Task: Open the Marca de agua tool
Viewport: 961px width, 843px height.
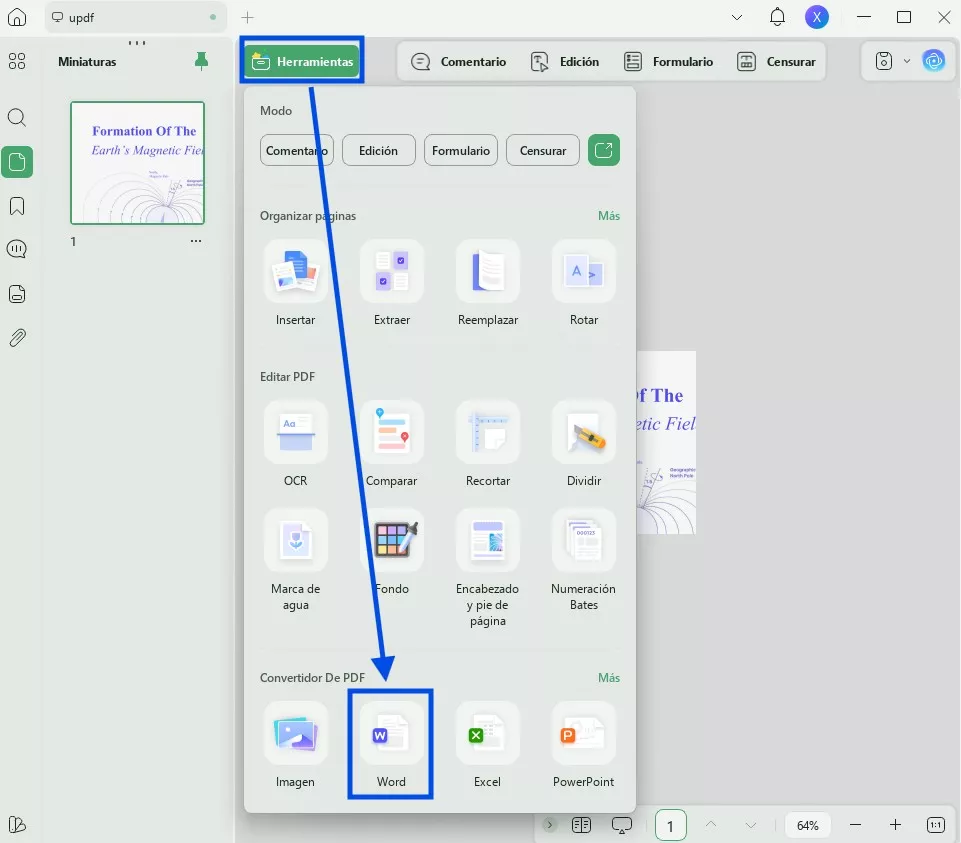Action: (295, 560)
